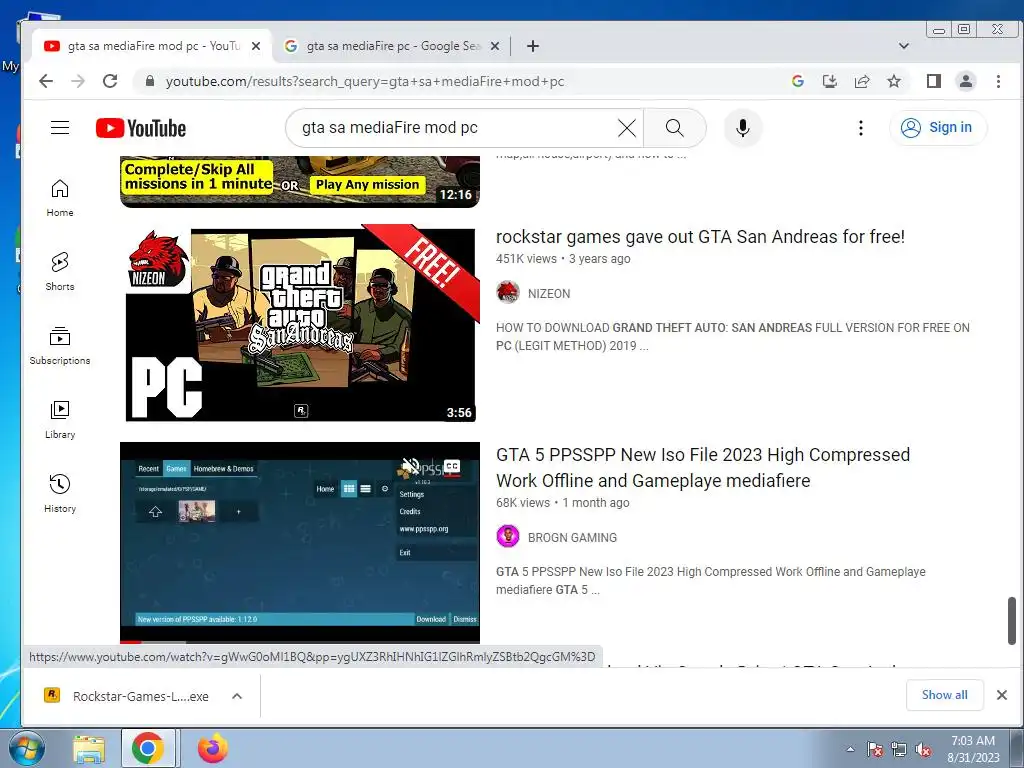Close the downloads bar

coord(1002,695)
